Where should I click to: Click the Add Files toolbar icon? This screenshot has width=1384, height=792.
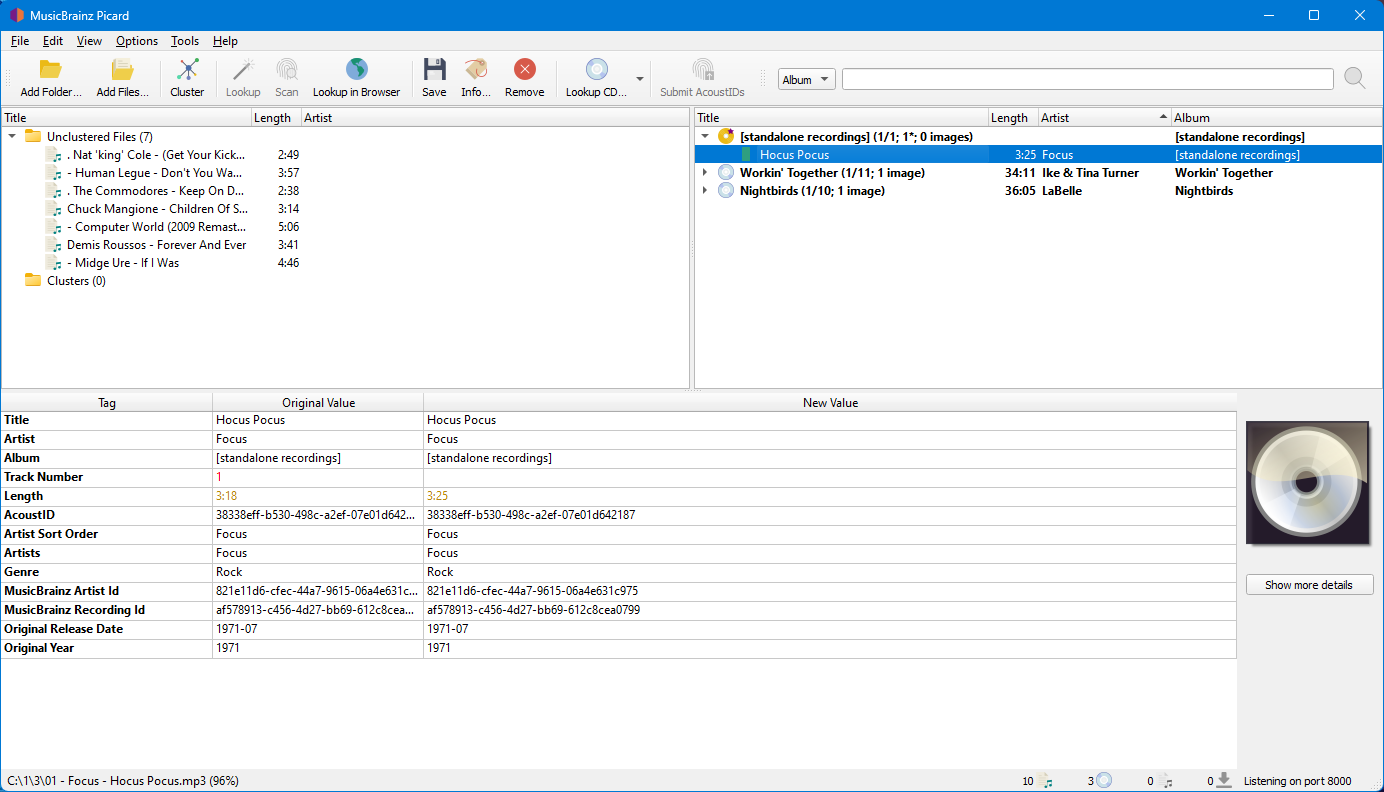[122, 69]
